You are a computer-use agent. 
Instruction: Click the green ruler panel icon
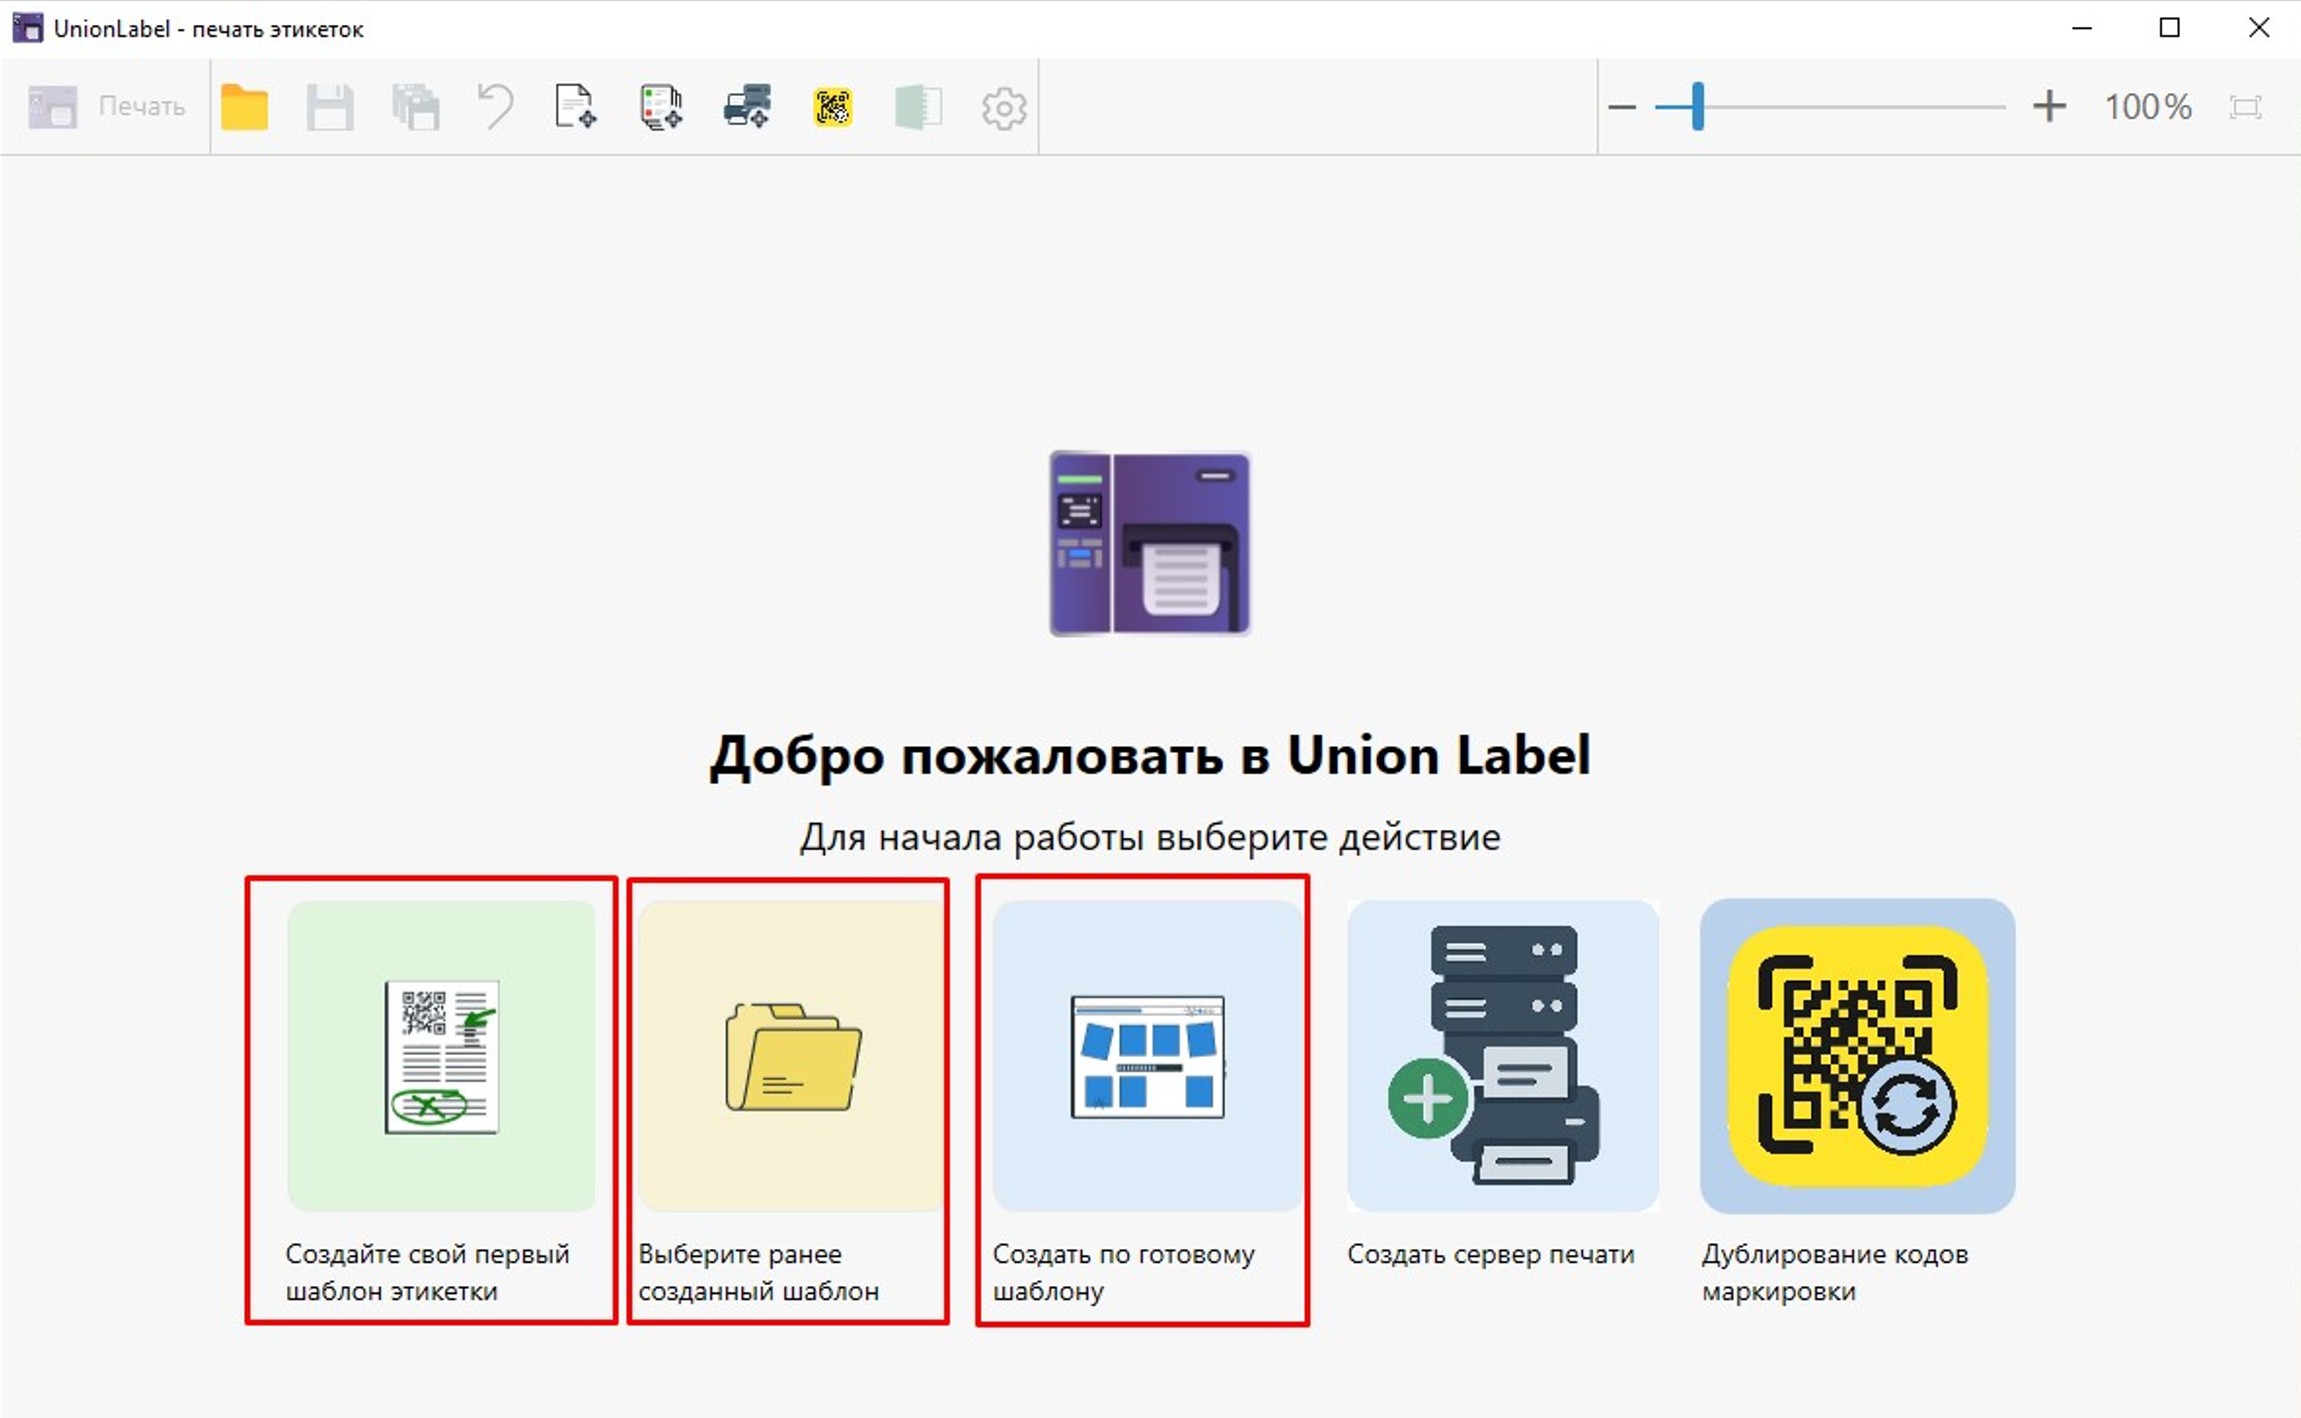918,107
